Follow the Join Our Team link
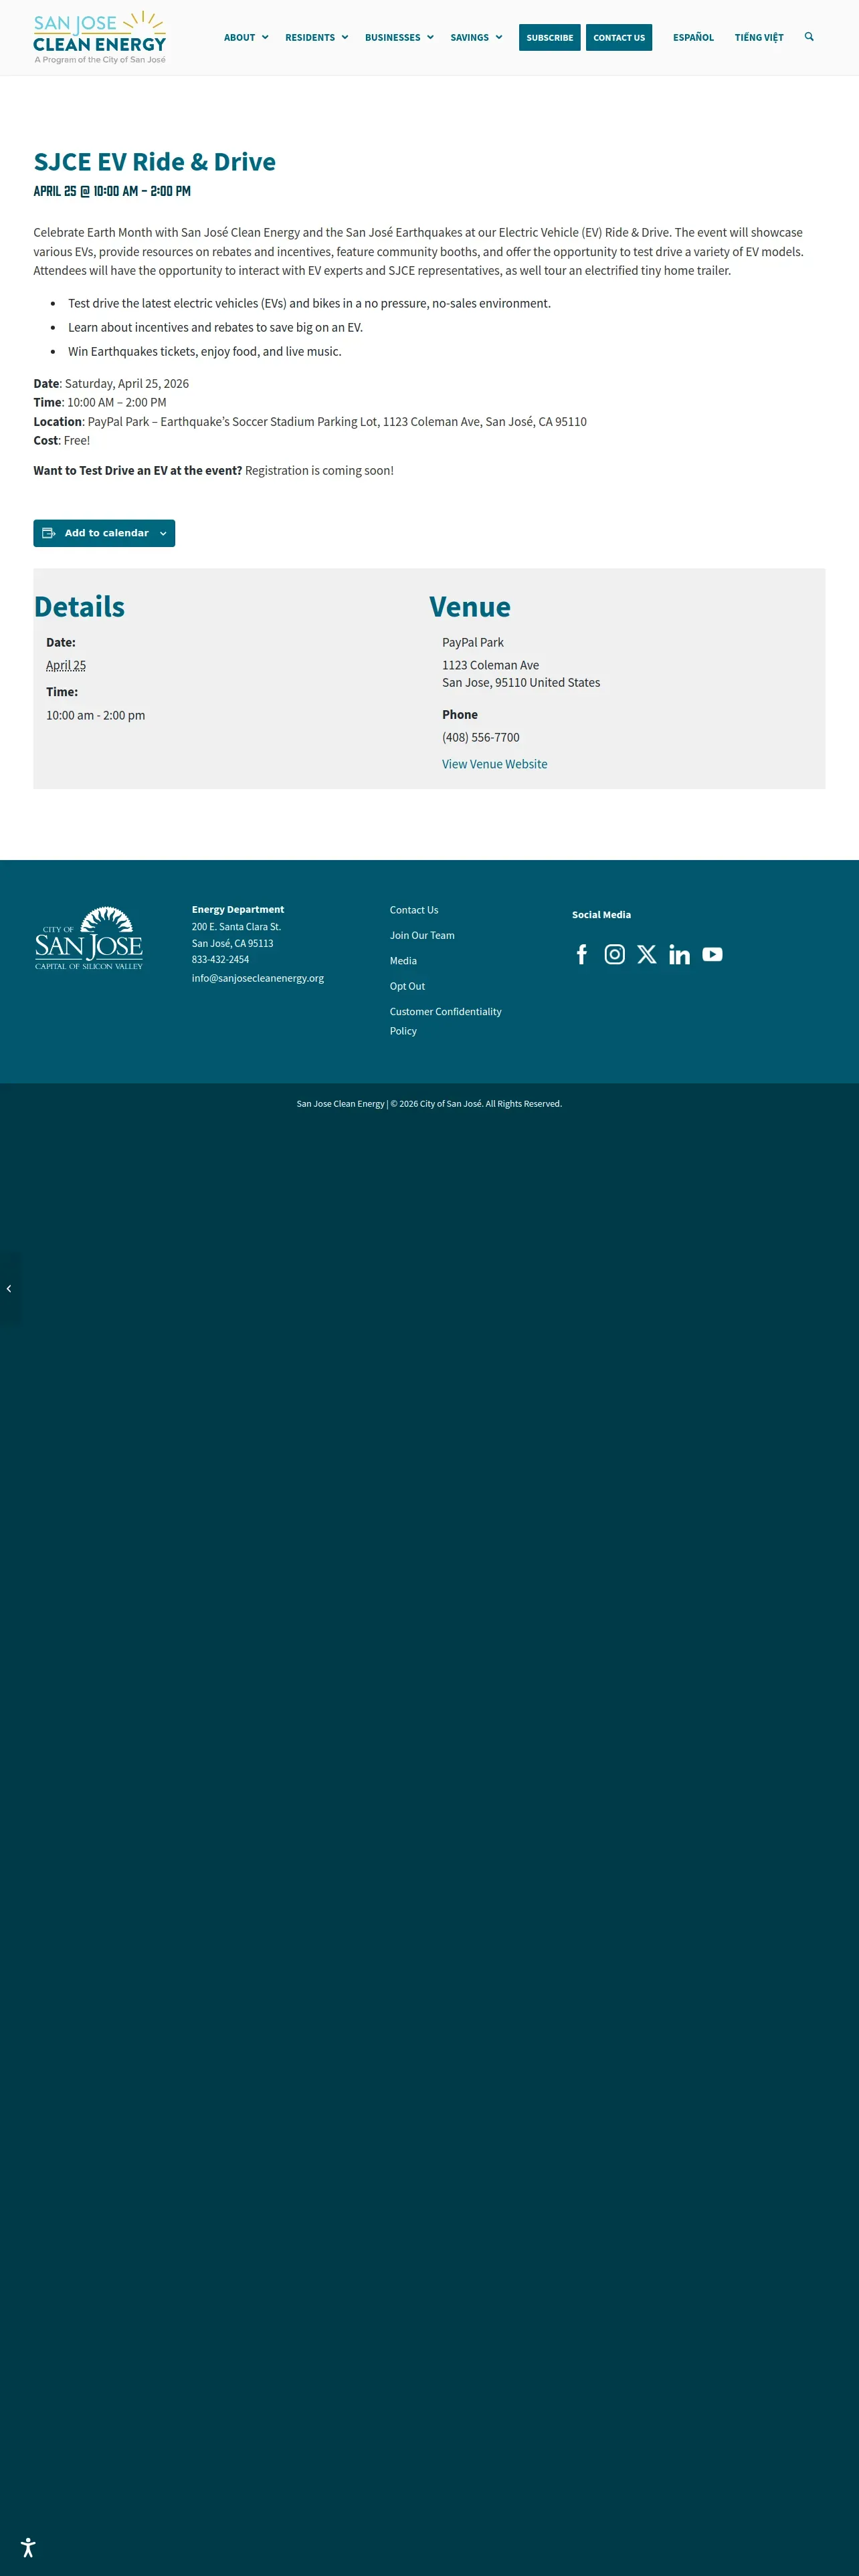859x2576 pixels. point(422,935)
